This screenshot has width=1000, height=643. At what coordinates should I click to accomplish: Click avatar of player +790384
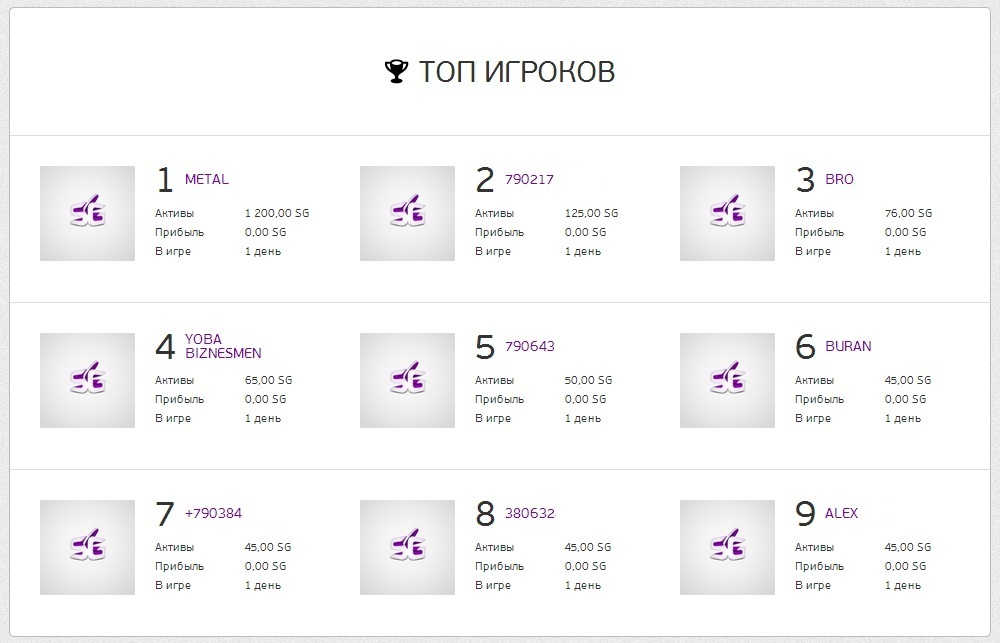coord(87,548)
